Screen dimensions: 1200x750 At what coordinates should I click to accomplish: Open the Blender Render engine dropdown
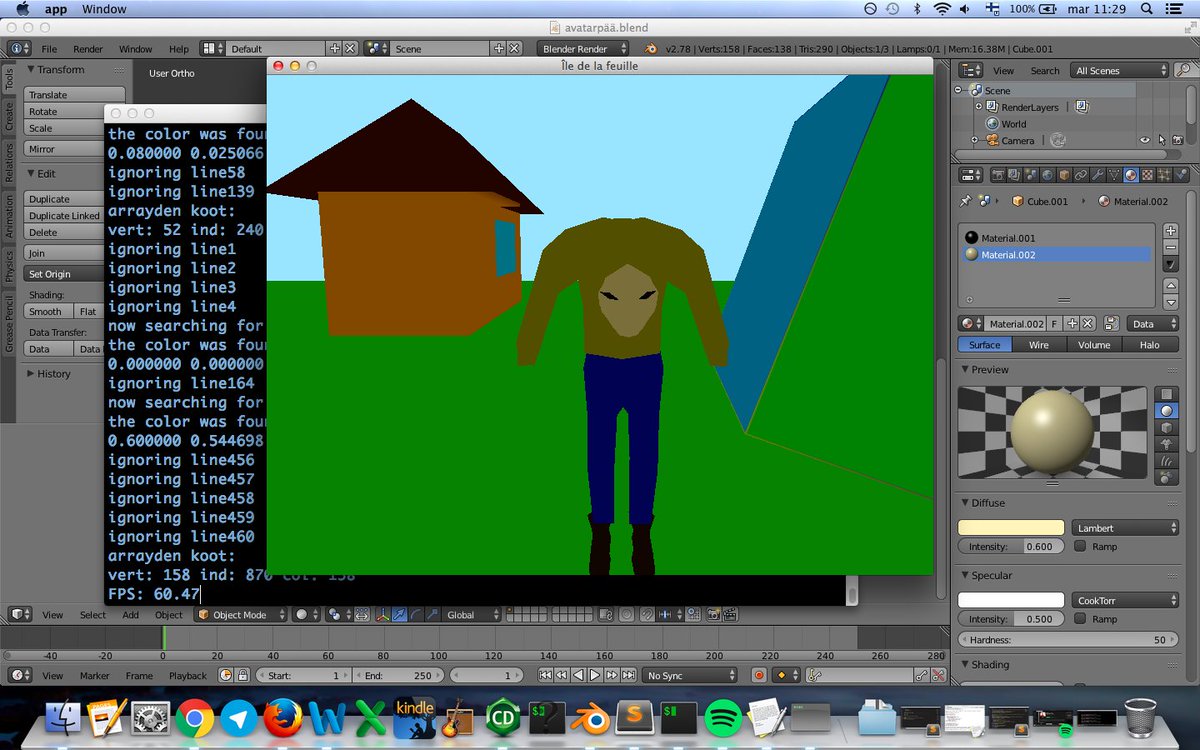[x=584, y=48]
